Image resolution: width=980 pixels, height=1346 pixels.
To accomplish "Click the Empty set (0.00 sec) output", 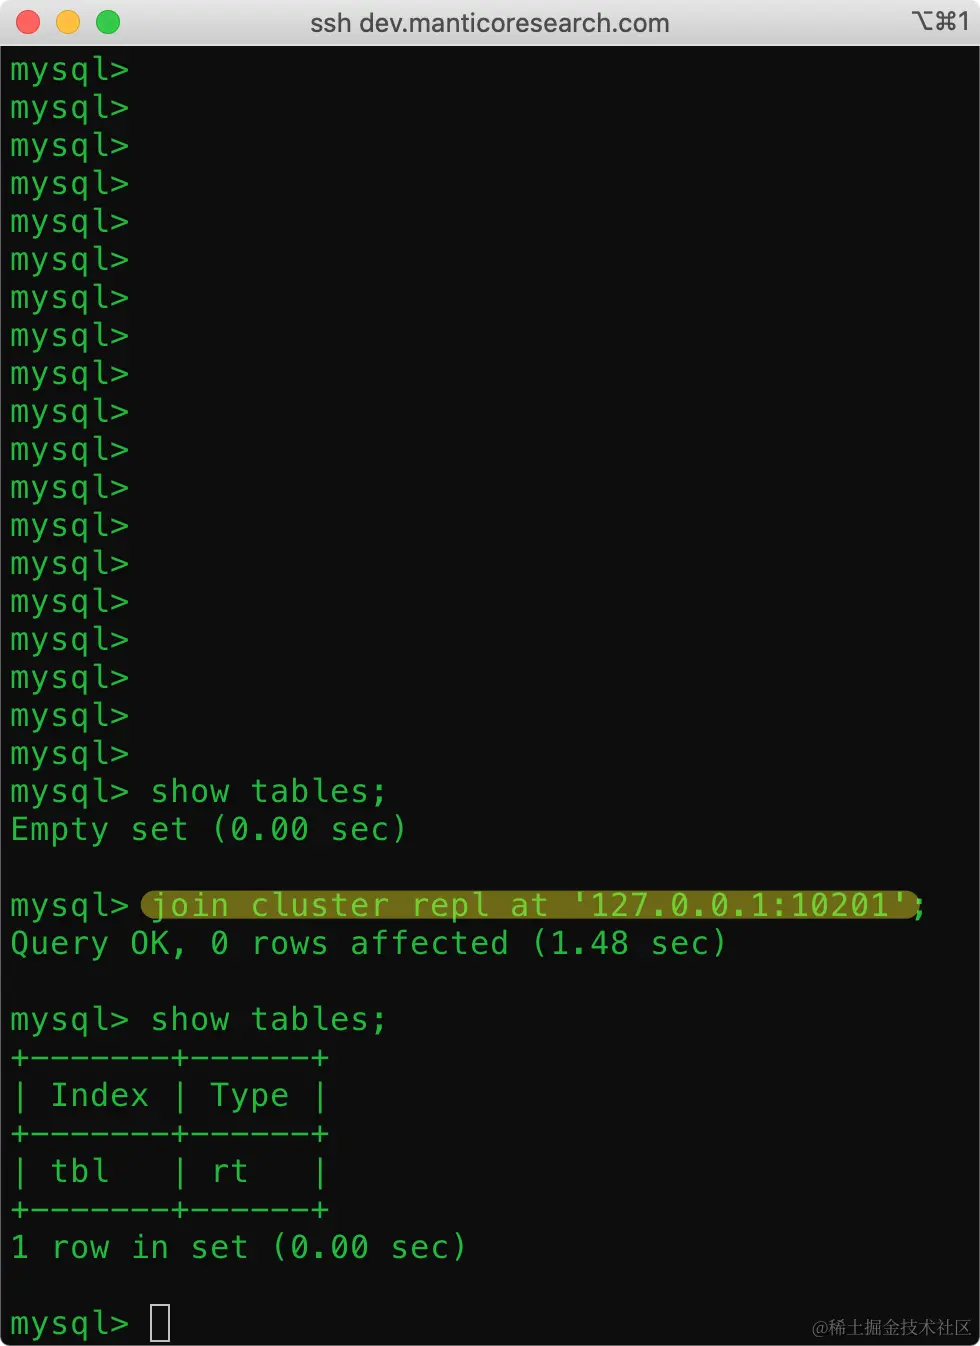I will (208, 829).
